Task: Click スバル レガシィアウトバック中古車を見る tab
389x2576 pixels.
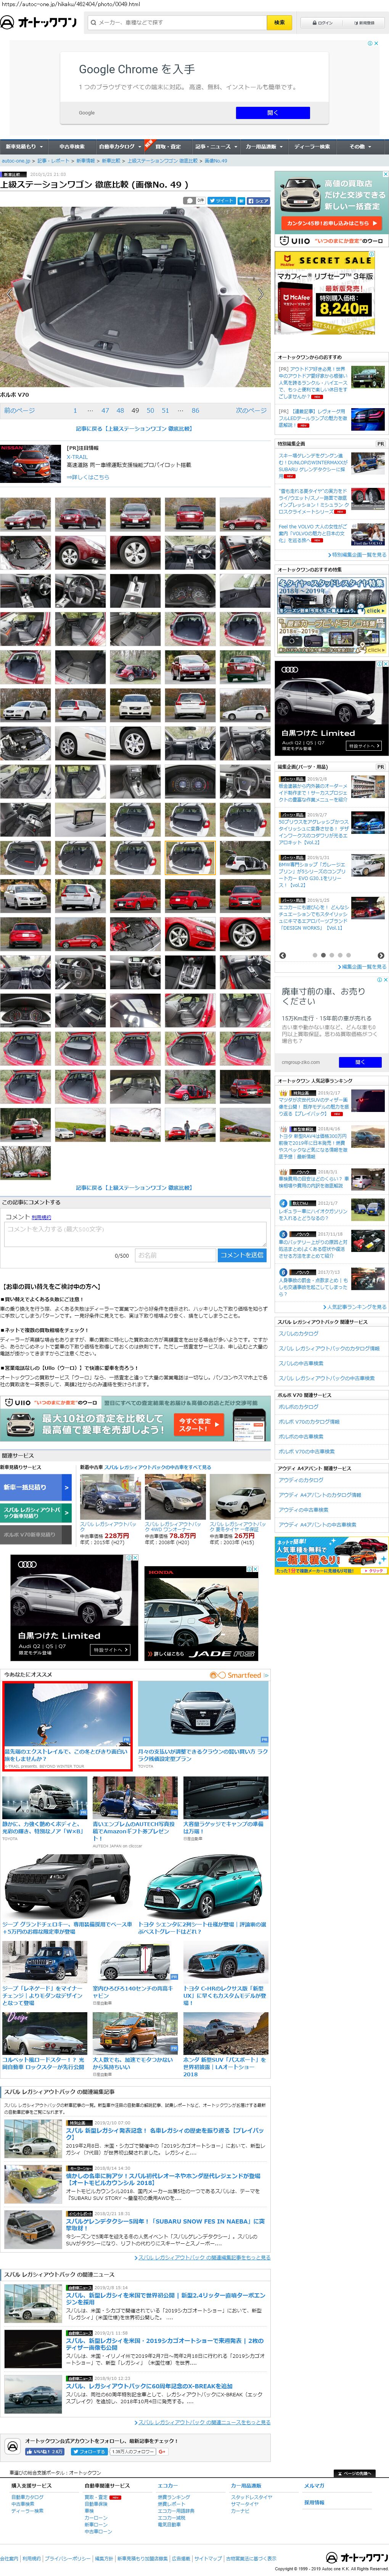Action: [36, 1513]
